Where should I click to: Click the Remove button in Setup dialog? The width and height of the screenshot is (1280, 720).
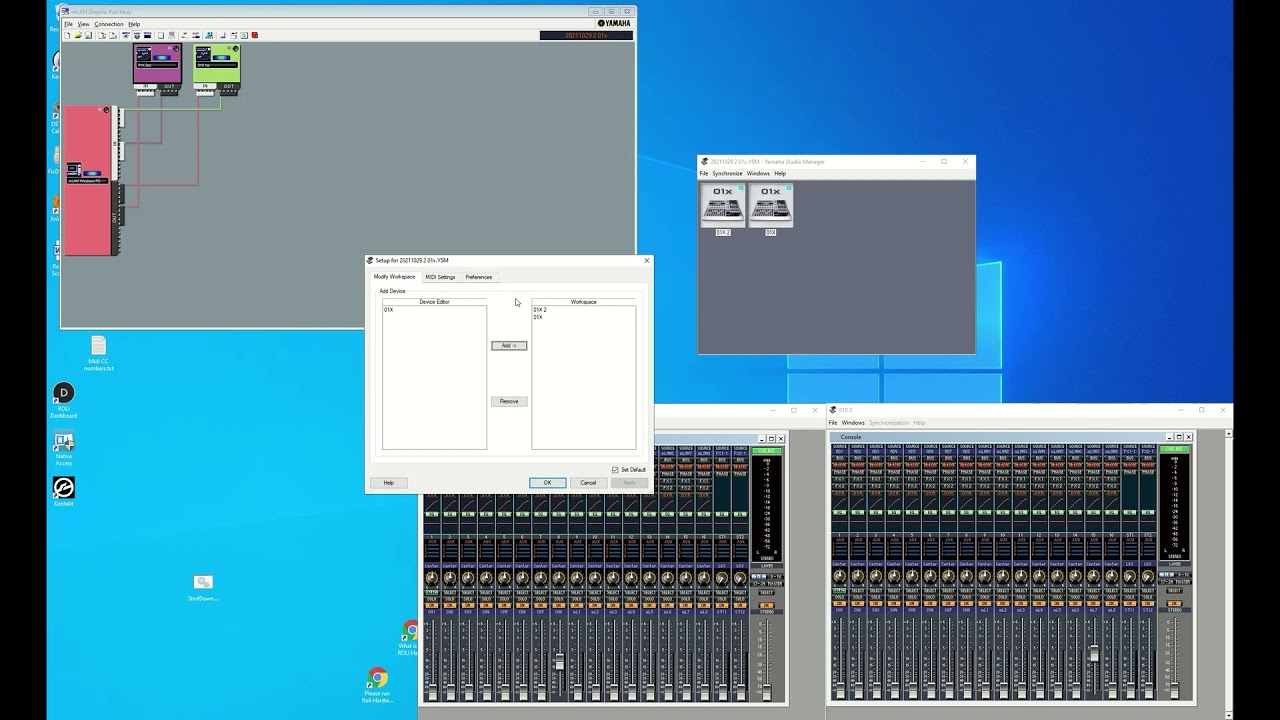click(x=509, y=401)
